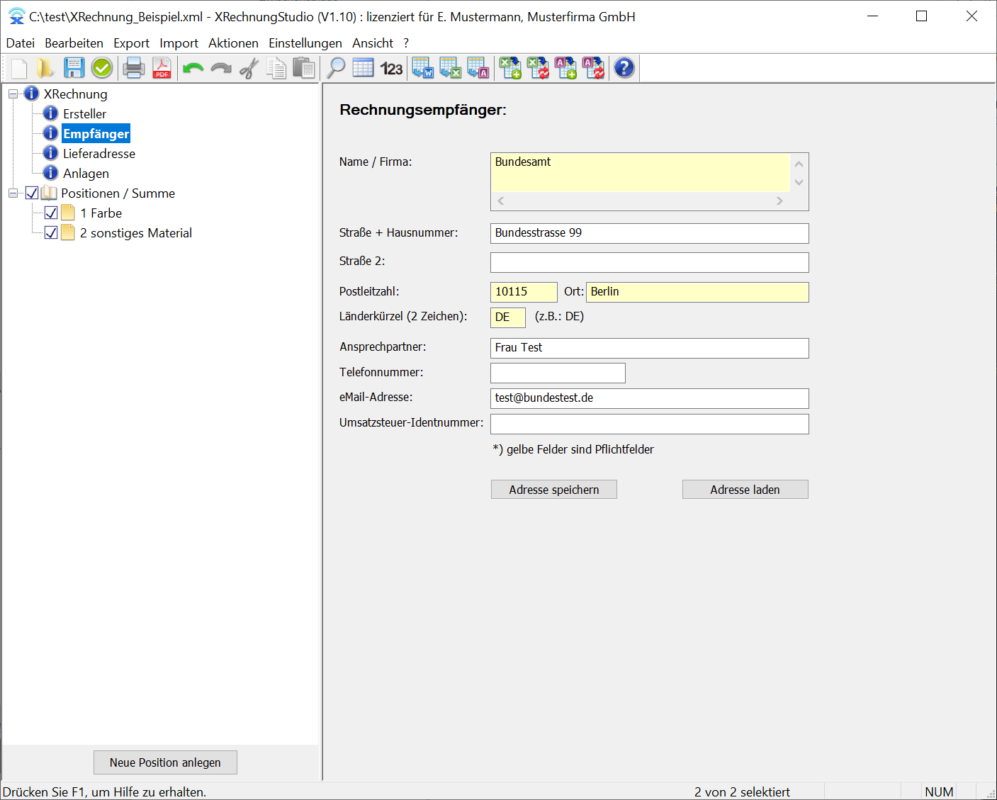Image resolution: width=997 pixels, height=800 pixels.
Task: Click the eMail-Adresse field
Action: point(649,398)
